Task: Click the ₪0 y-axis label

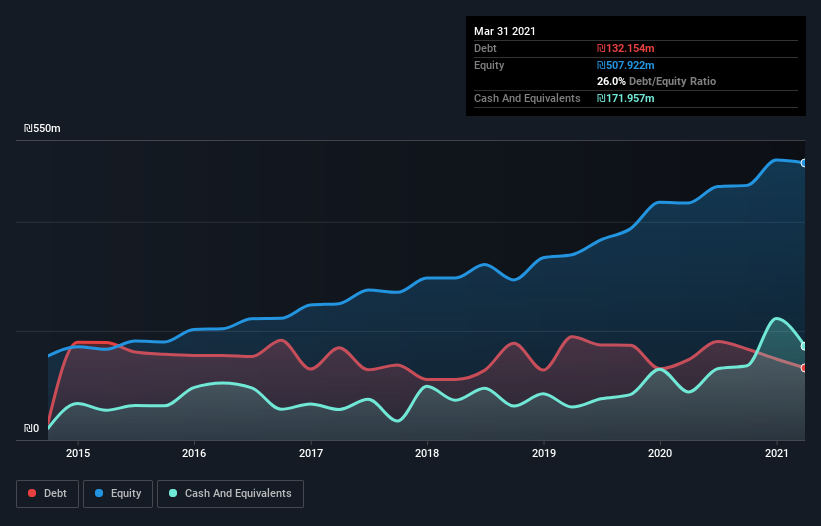Action: (x=31, y=428)
